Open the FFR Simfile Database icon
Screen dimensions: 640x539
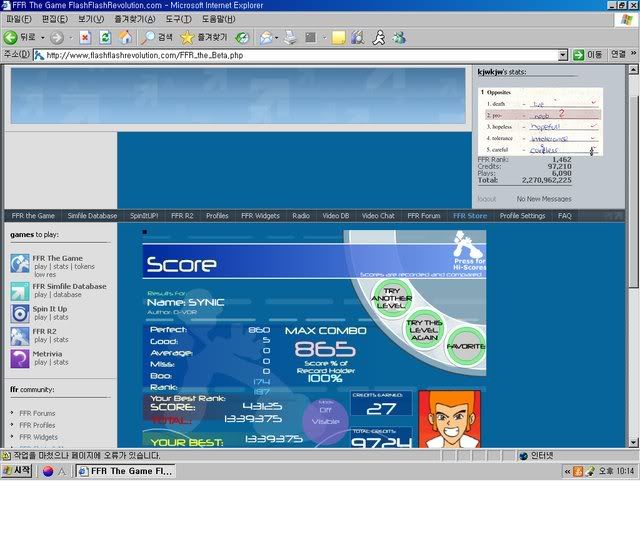pos(20,291)
